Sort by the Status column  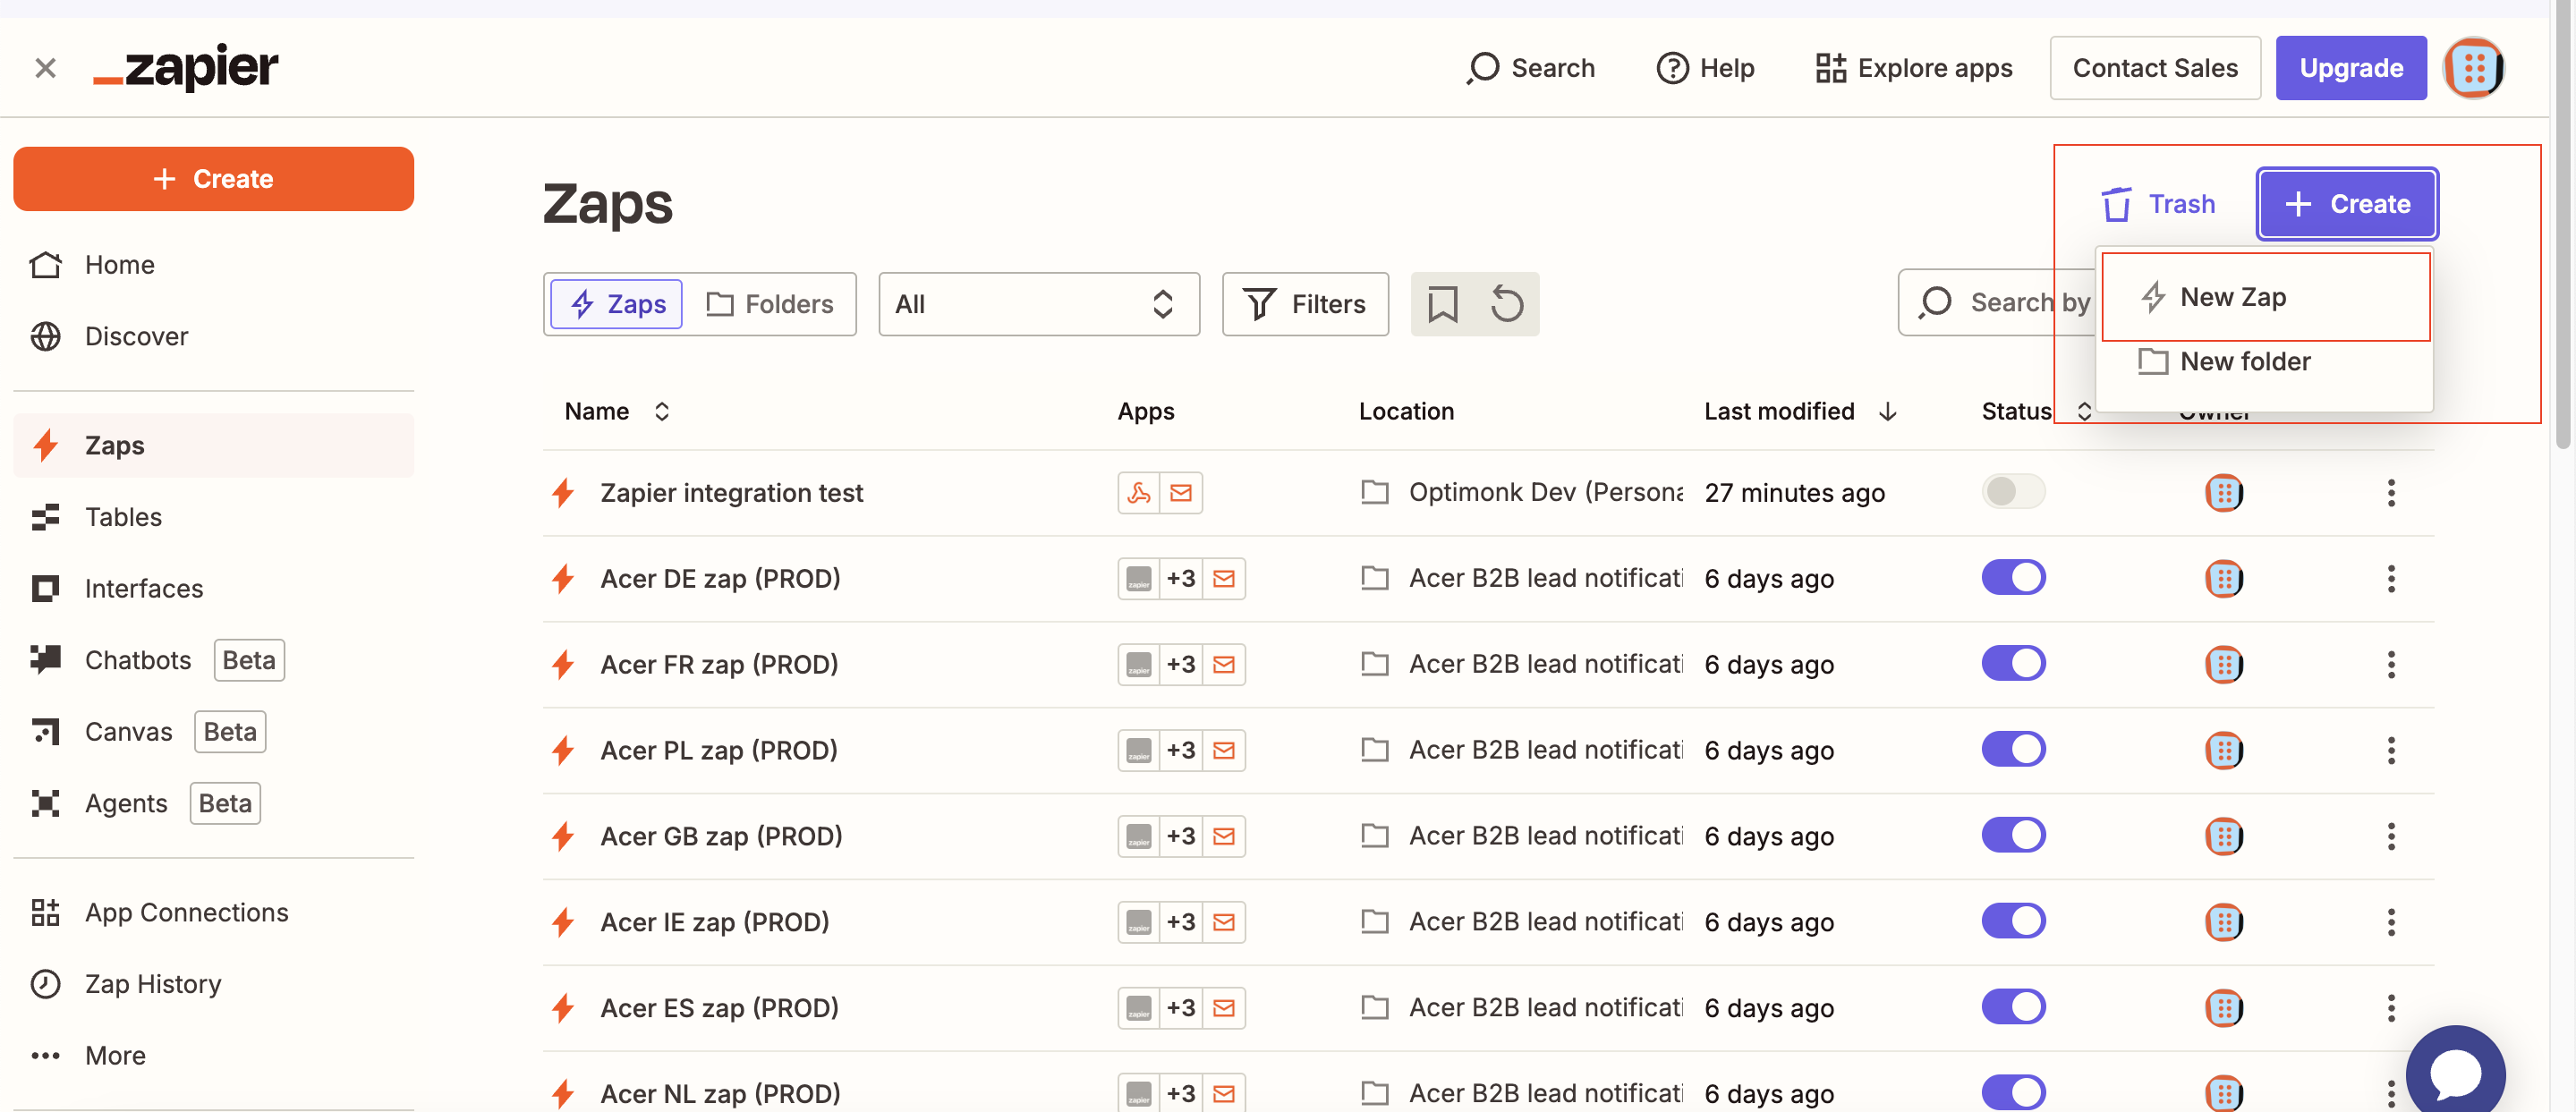tap(2036, 412)
